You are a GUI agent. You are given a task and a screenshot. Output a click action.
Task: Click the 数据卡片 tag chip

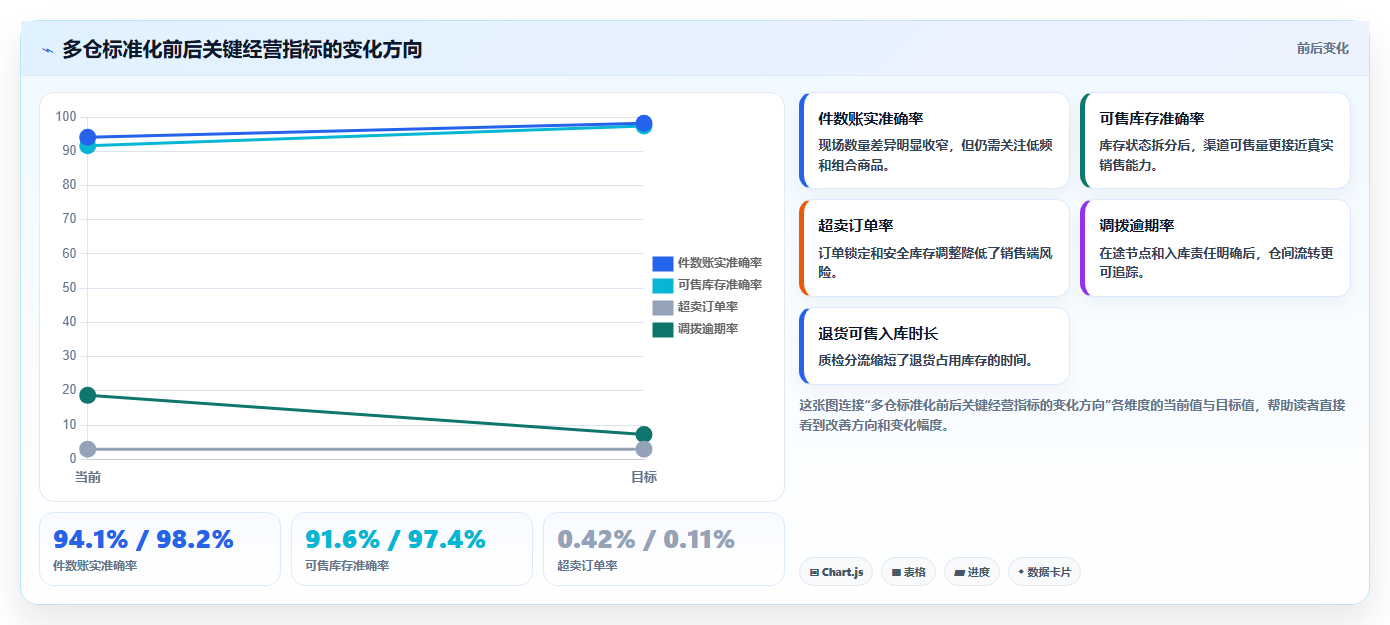tap(1044, 572)
